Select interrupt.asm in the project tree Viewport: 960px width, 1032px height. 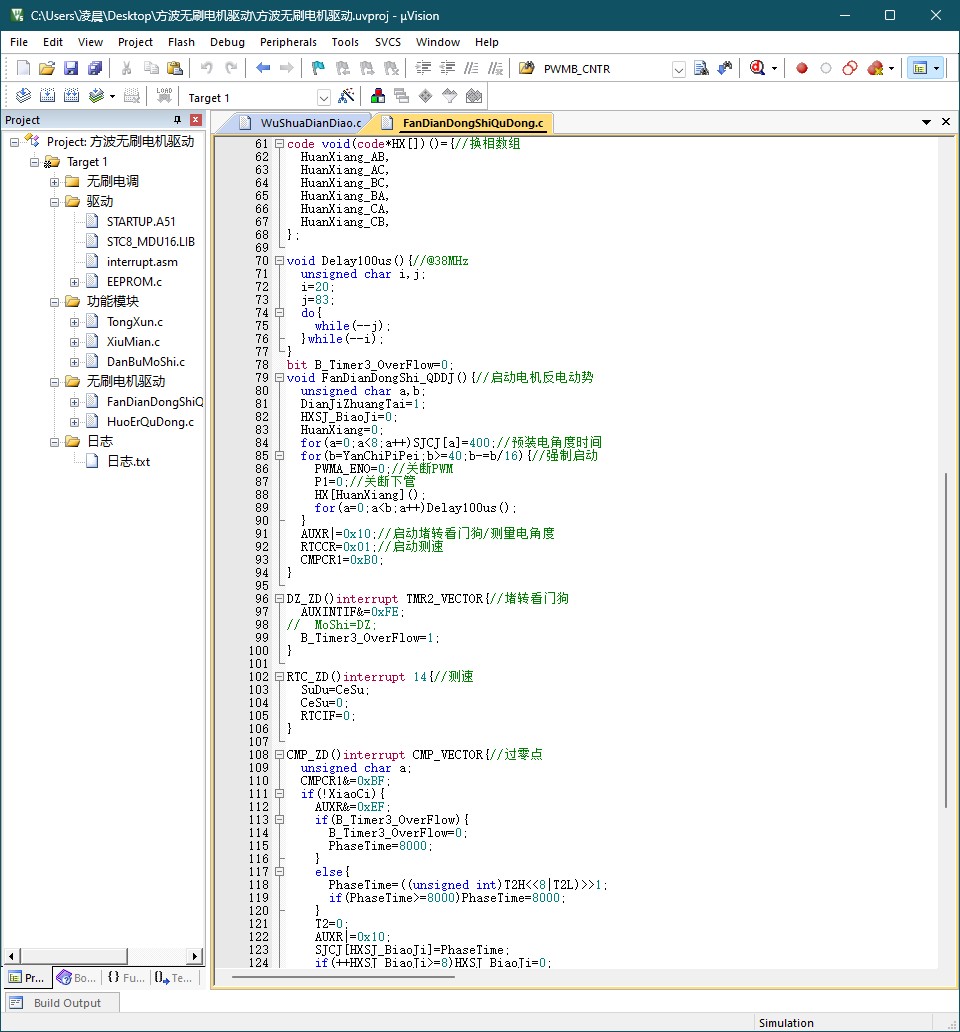click(x=142, y=262)
